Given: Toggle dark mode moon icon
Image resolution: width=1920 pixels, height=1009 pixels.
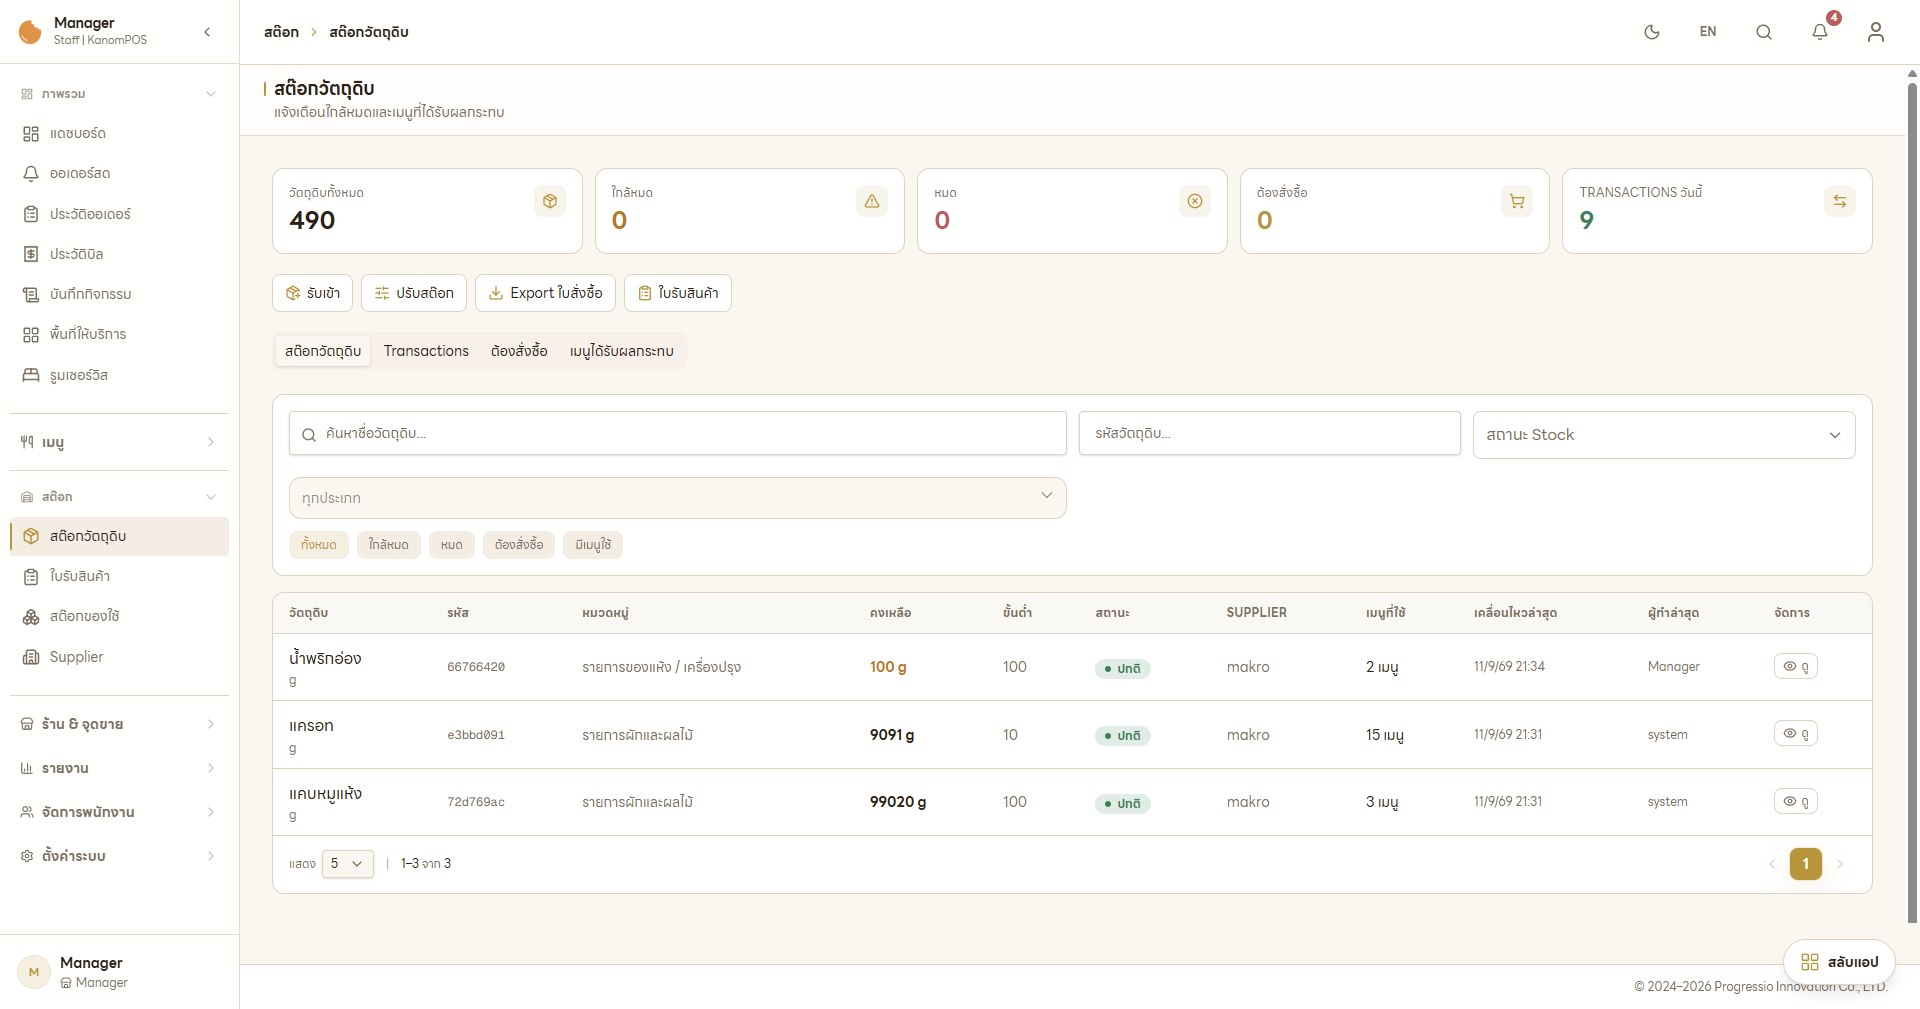Looking at the screenshot, I should pos(1652,32).
